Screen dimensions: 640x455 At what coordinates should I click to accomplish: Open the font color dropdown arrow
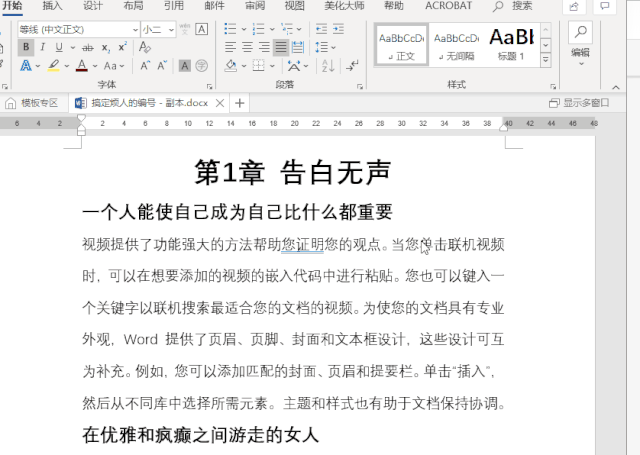click(96, 66)
